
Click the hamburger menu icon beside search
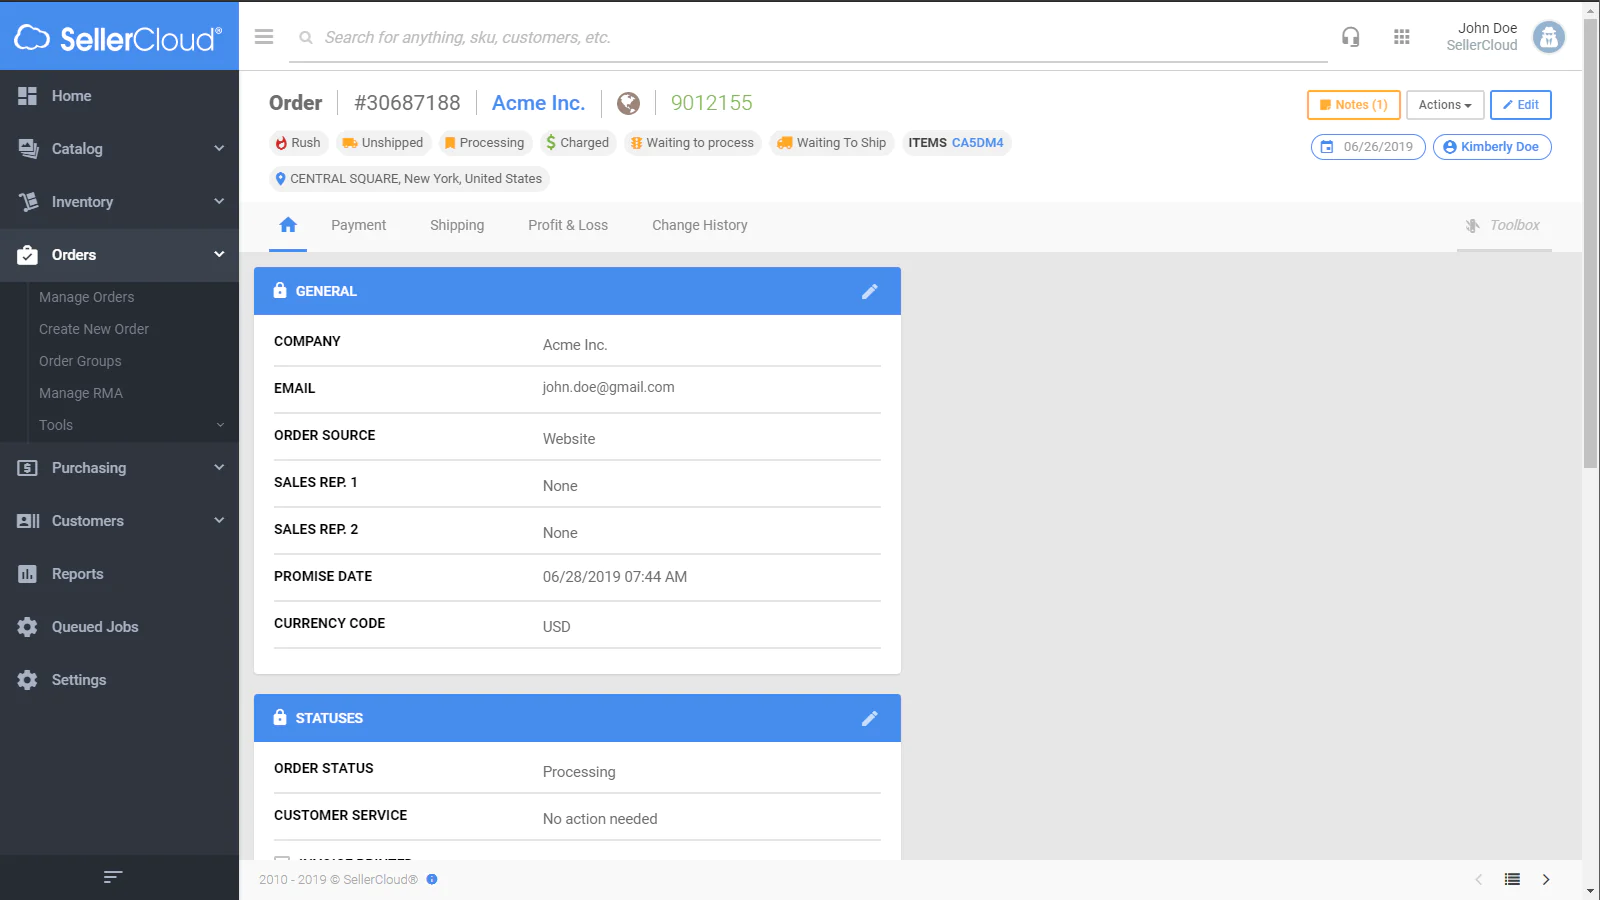(x=264, y=37)
